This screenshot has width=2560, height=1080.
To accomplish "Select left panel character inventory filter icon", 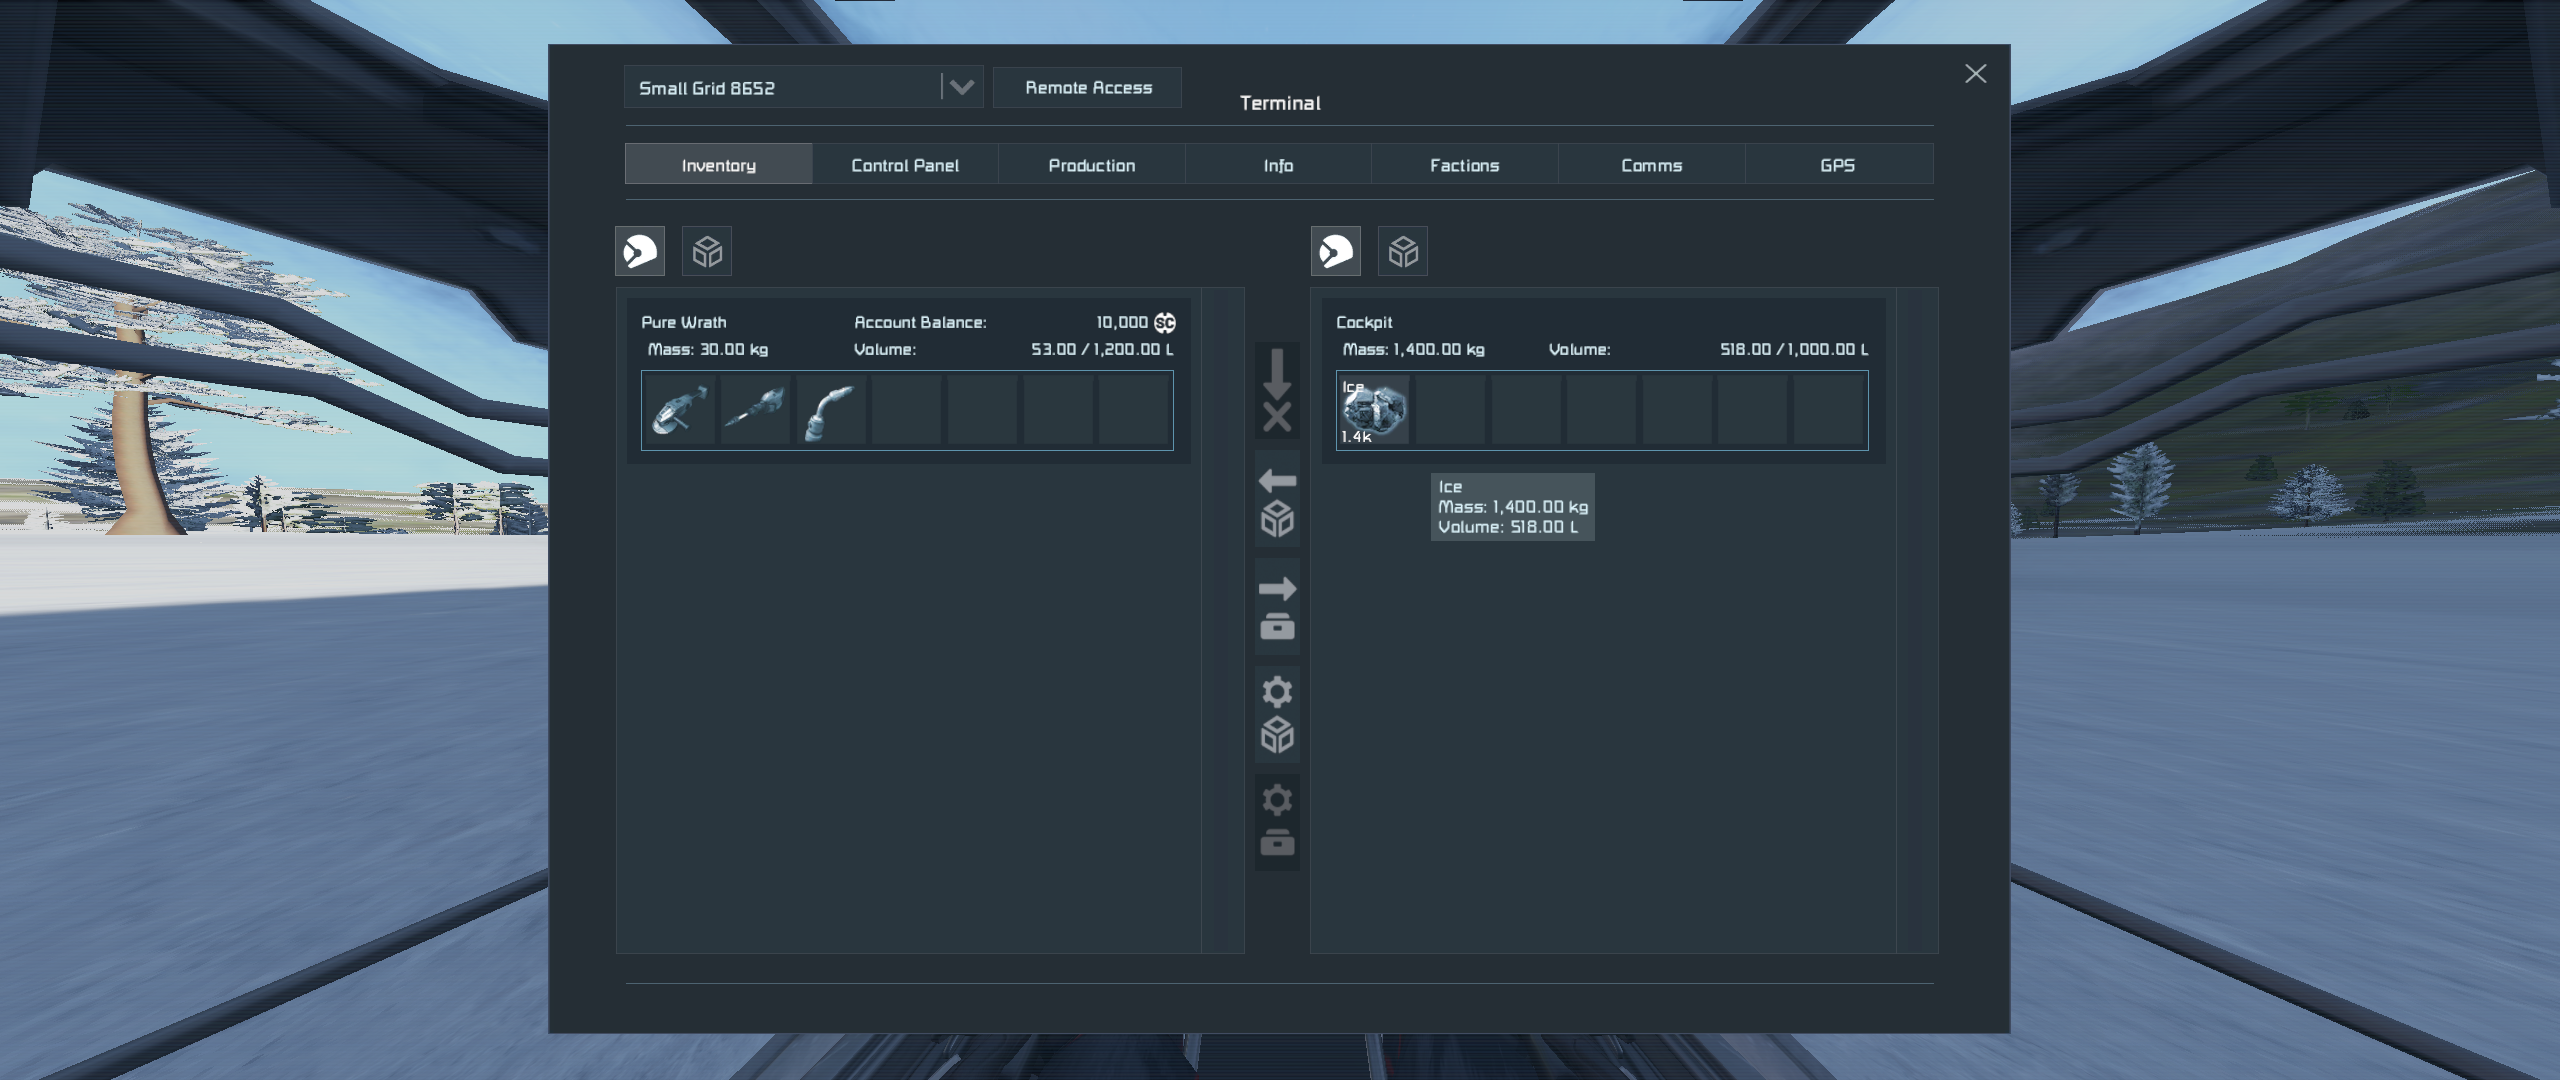I will [640, 251].
